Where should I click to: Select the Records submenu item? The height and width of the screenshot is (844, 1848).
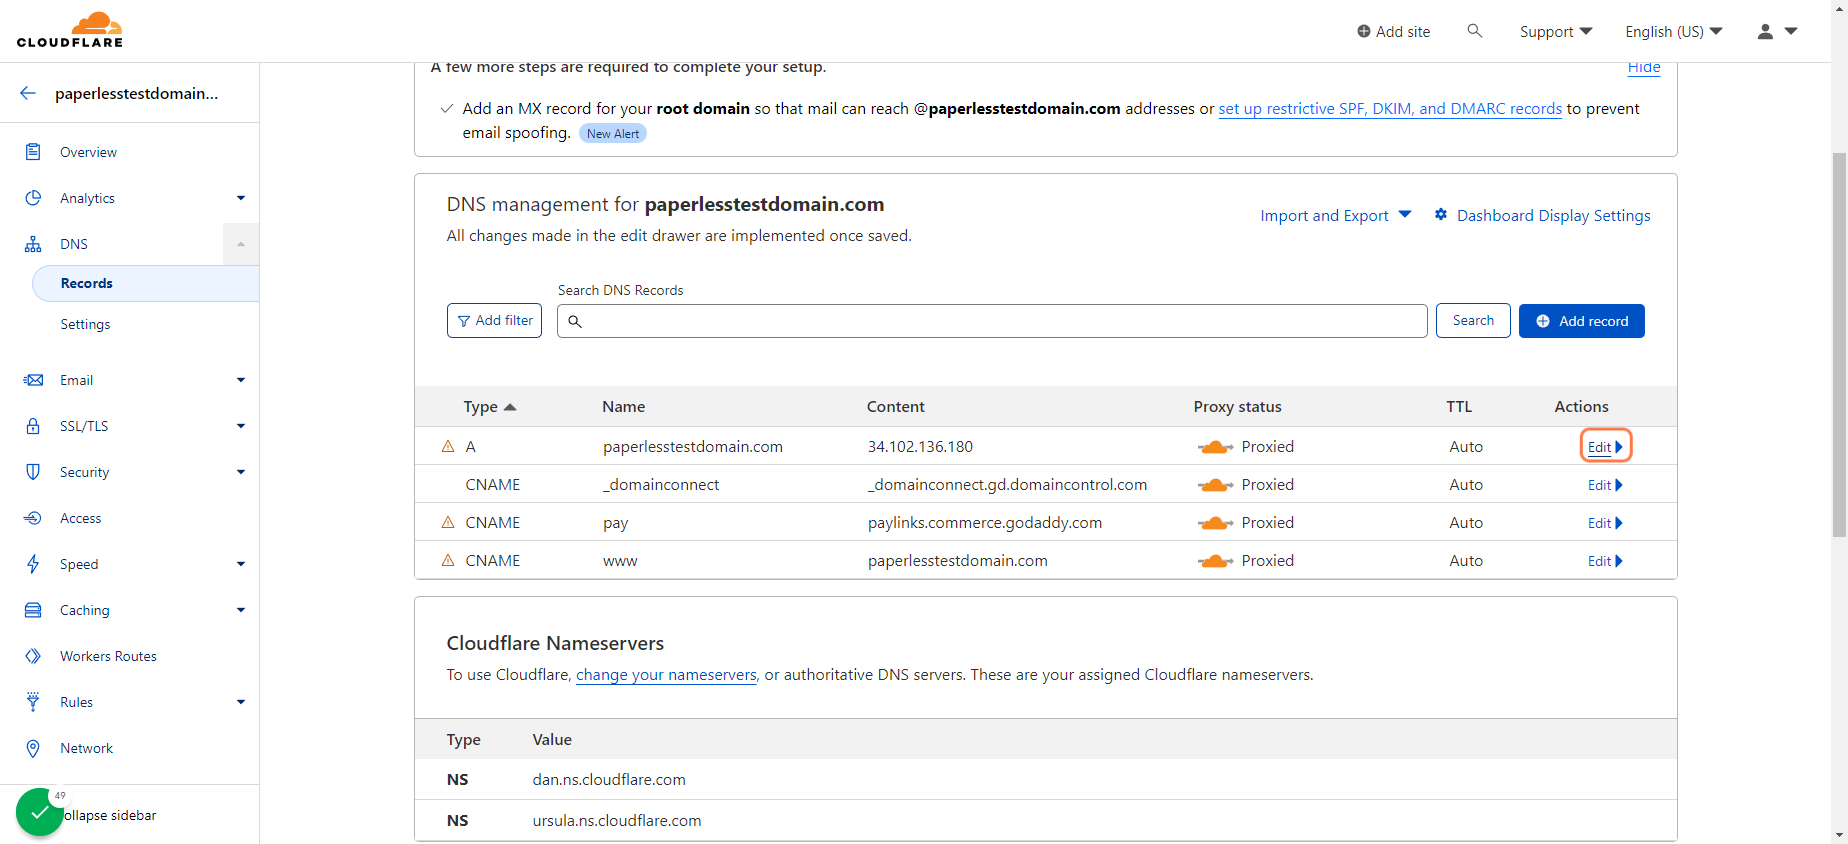[146, 283]
